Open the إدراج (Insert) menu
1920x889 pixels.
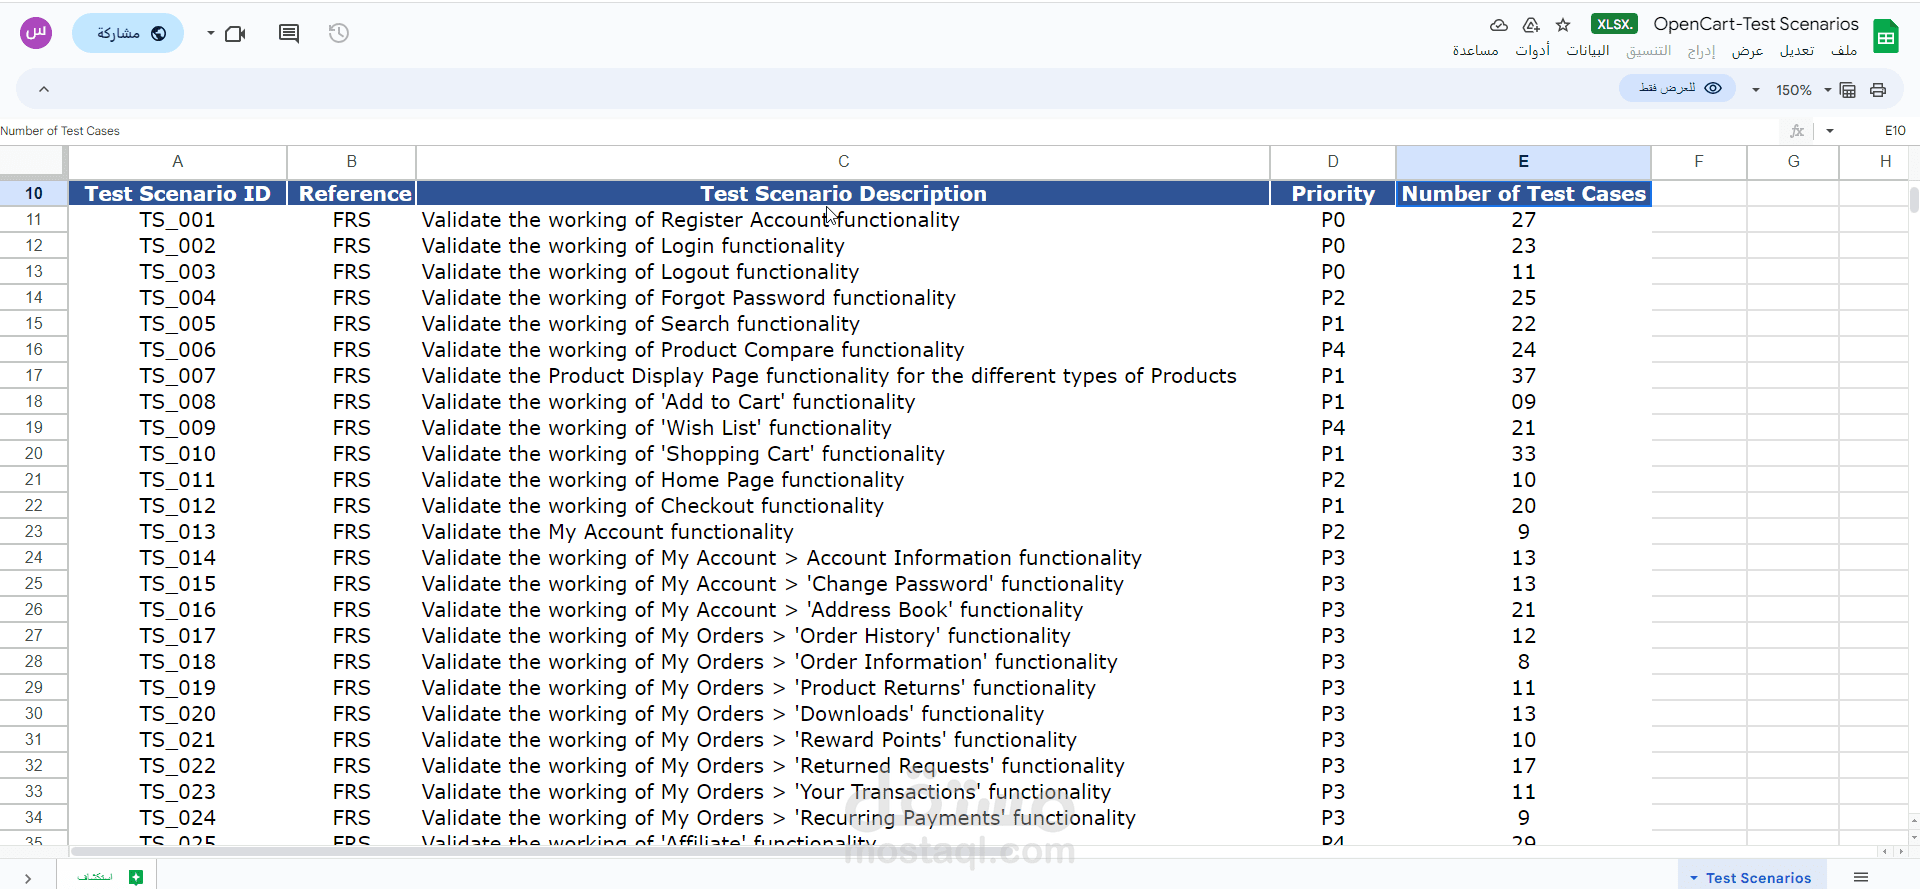[1701, 50]
